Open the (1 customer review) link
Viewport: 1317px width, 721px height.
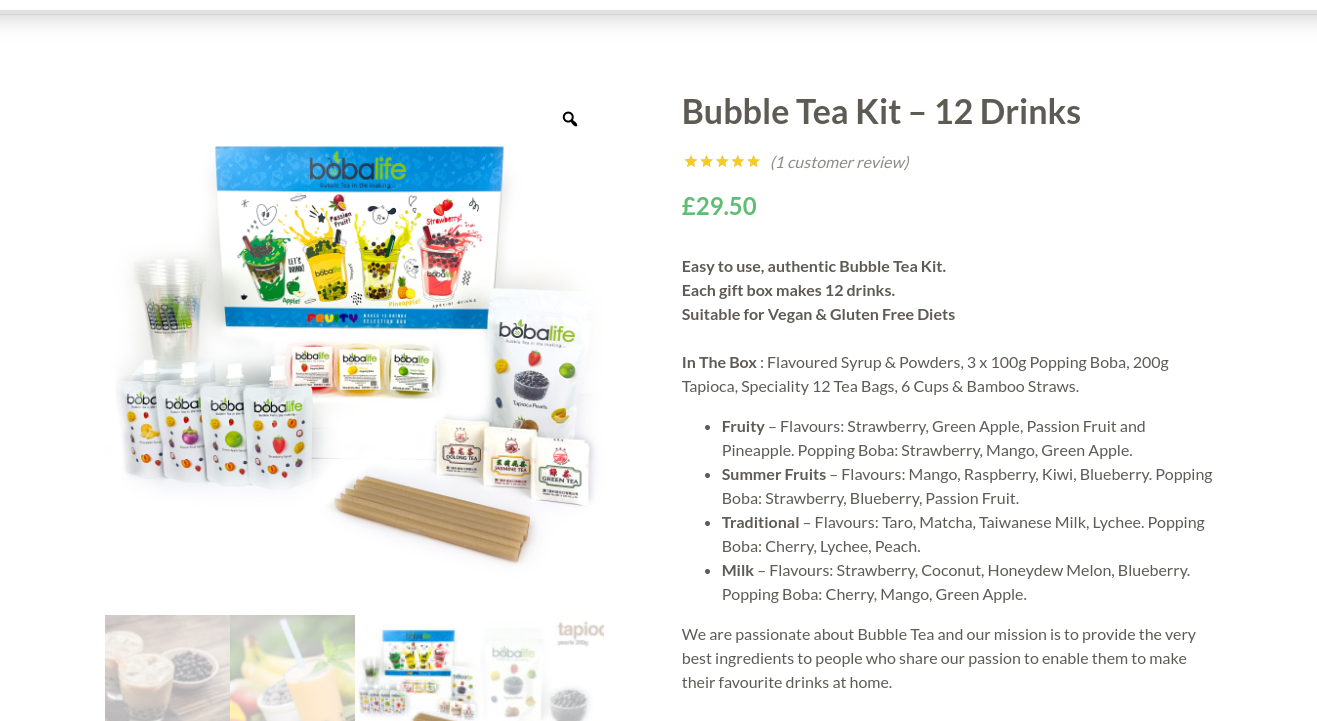coord(839,162)
